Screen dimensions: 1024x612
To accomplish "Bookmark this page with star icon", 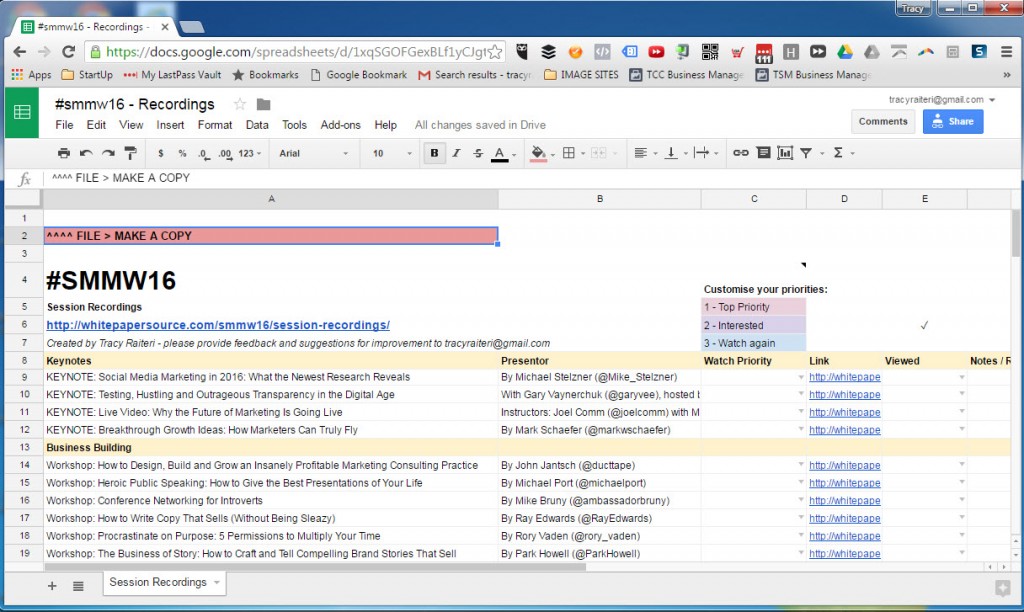I will (496, 52).
